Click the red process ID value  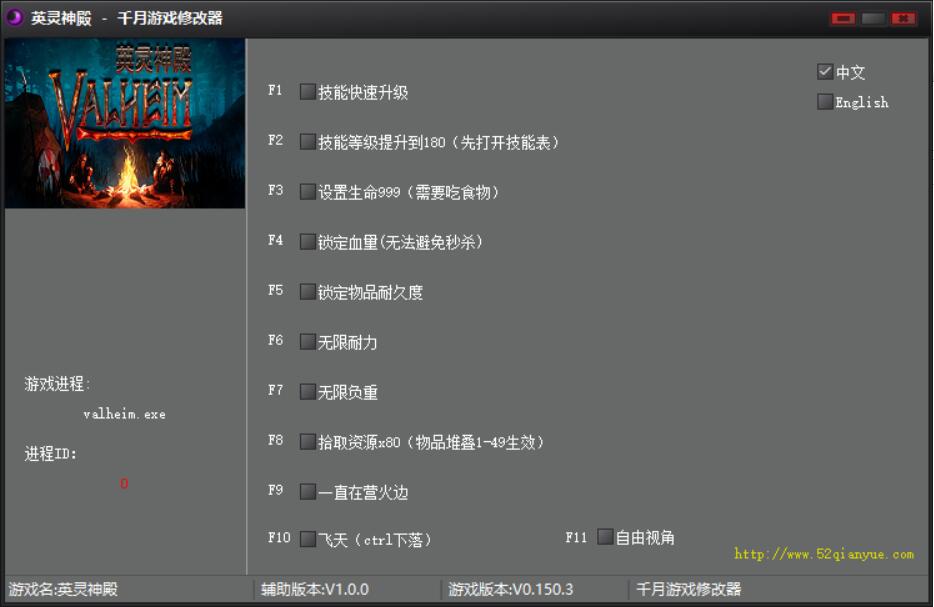point(124,484)
